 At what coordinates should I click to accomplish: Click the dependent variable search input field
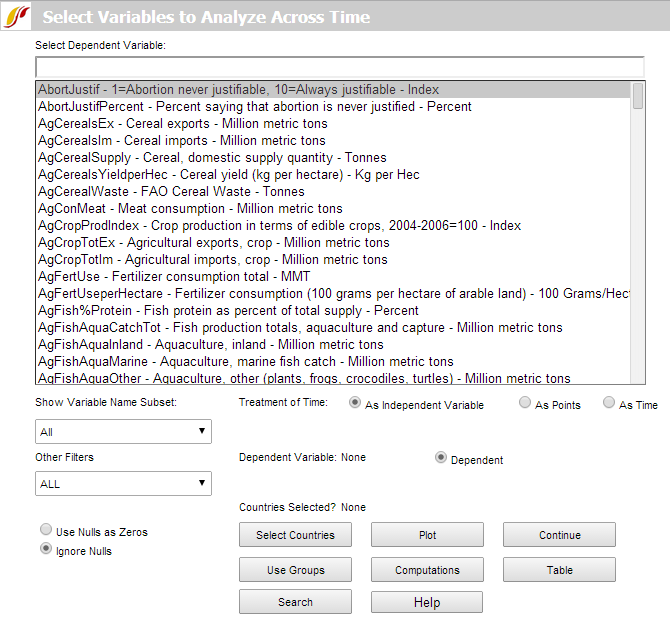pos(339,67)
